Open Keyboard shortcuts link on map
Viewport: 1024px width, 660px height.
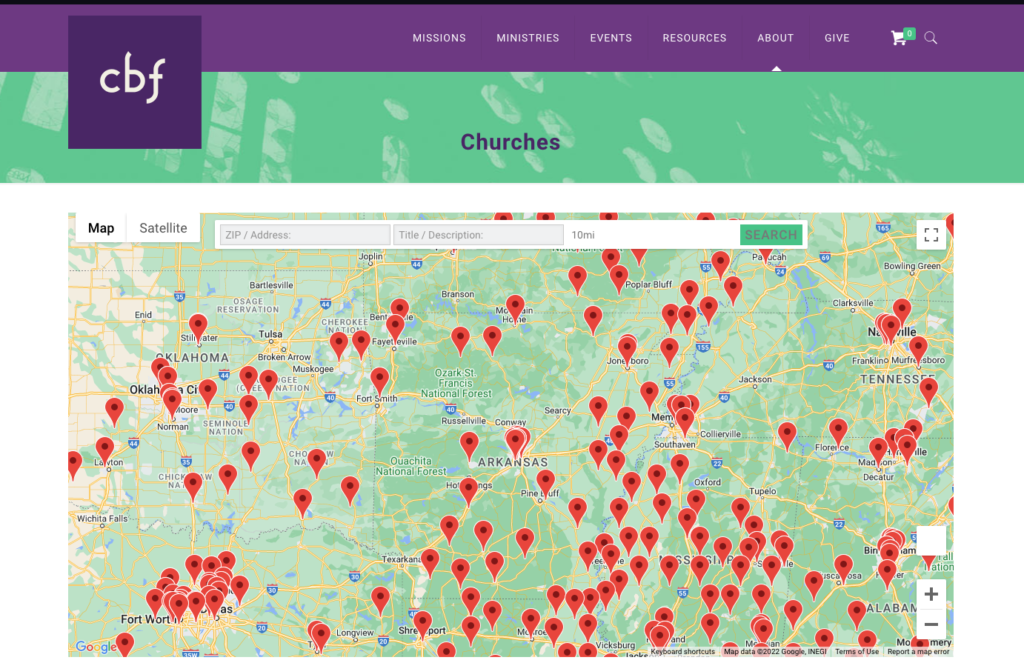682,652
